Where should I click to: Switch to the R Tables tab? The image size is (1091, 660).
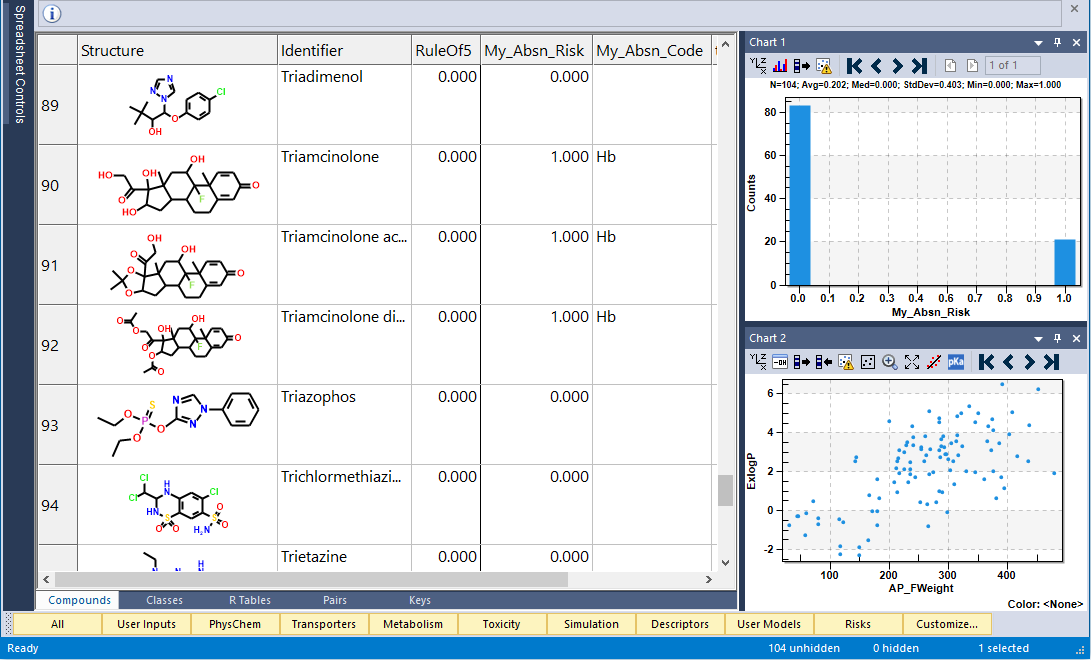click(x=250, y=600)
